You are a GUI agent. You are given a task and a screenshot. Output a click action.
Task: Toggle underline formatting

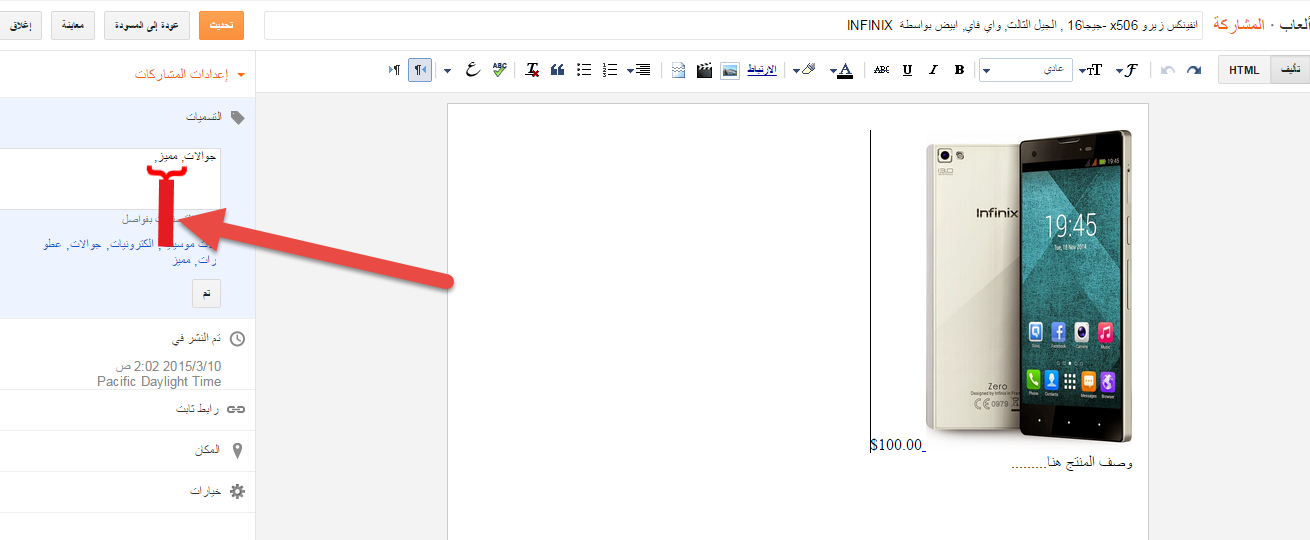click(907, 70)
